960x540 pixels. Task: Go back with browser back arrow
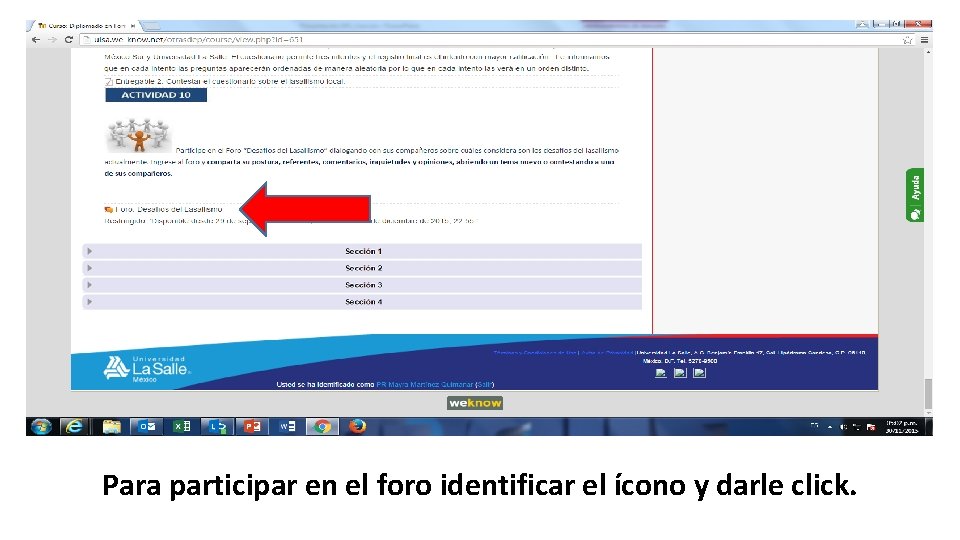36,40
